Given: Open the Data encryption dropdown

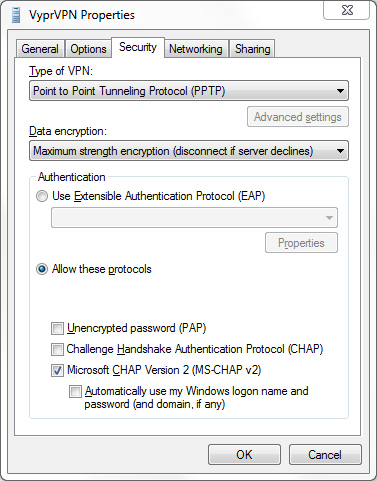Looking at the screenshot, I should pos(189,151).
